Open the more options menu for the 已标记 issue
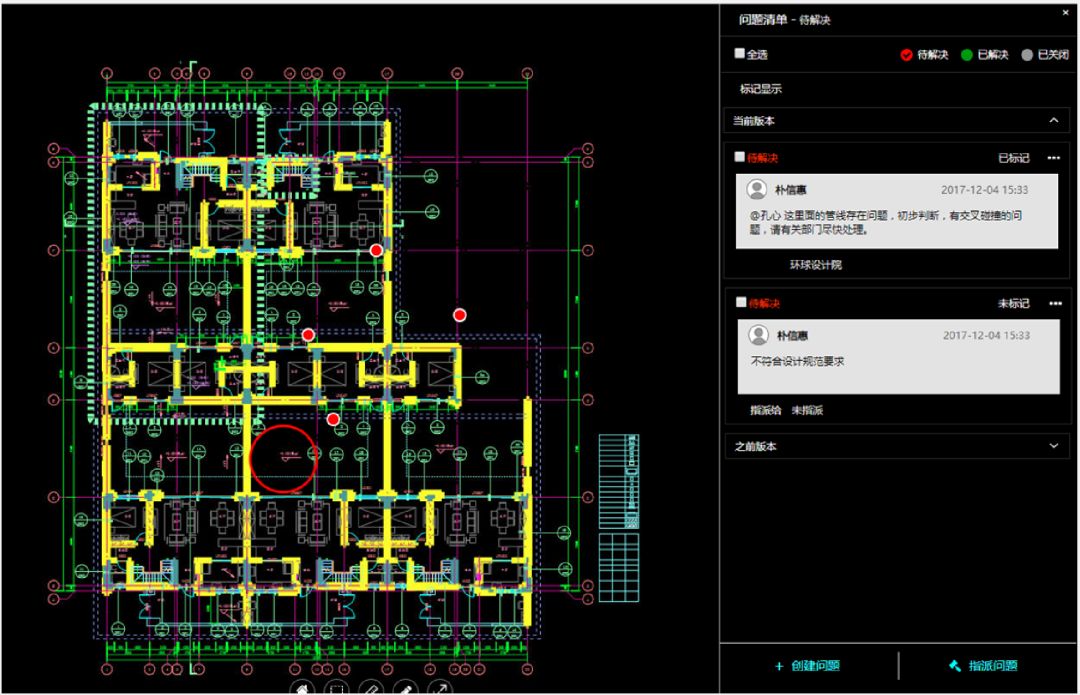1080x695 pixels. click(x=1053, y=158)
